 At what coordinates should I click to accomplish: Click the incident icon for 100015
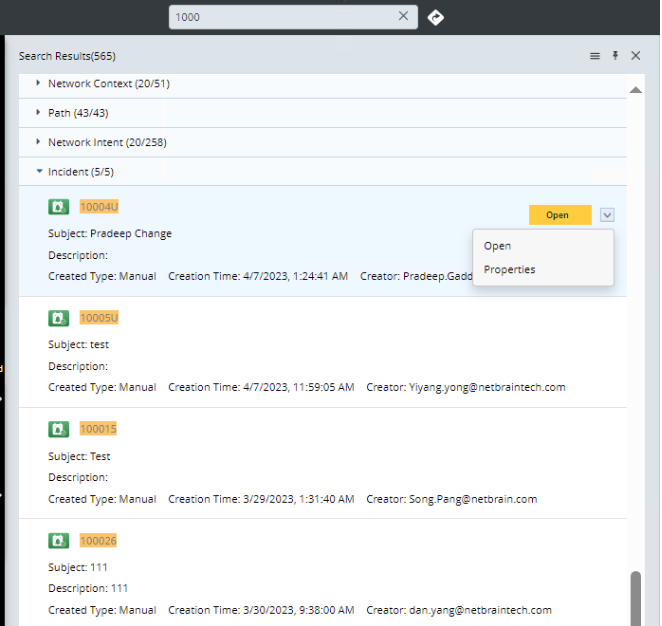tap(58, 429)
